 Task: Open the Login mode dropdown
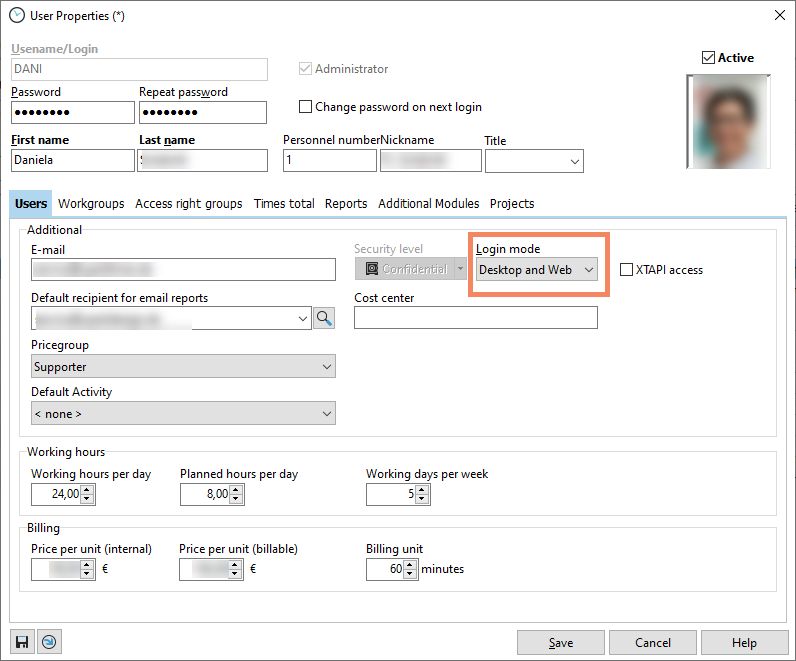pos(537,269)
